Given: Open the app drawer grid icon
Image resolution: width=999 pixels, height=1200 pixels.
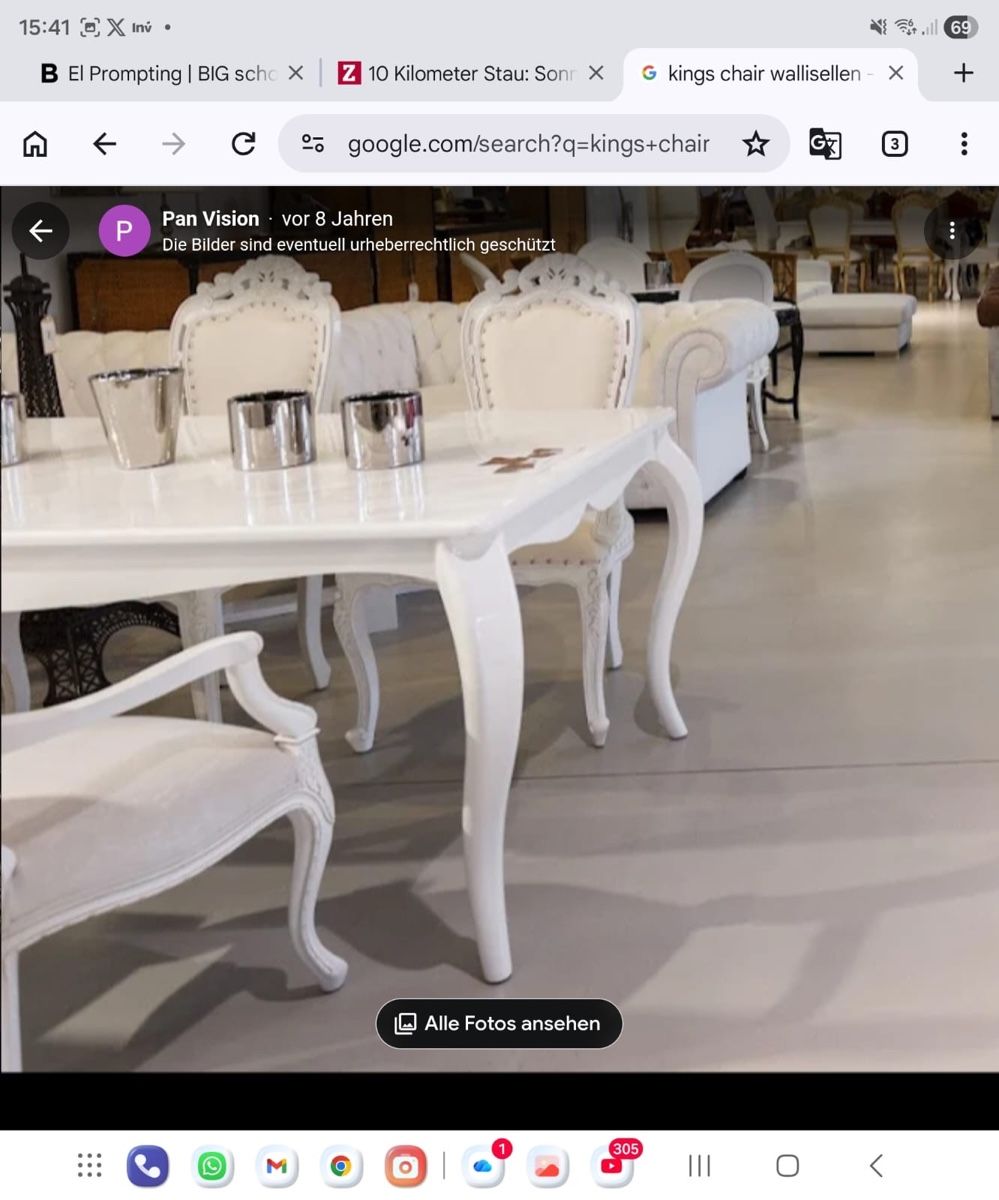Looking at the screenshot, I should 90,1165.
